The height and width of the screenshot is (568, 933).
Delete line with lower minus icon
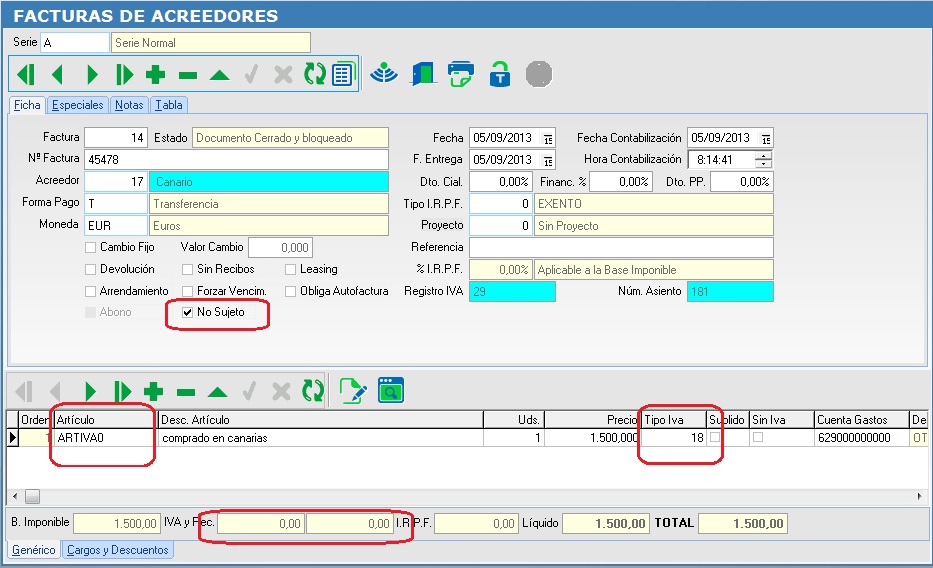tap(186, 392)
